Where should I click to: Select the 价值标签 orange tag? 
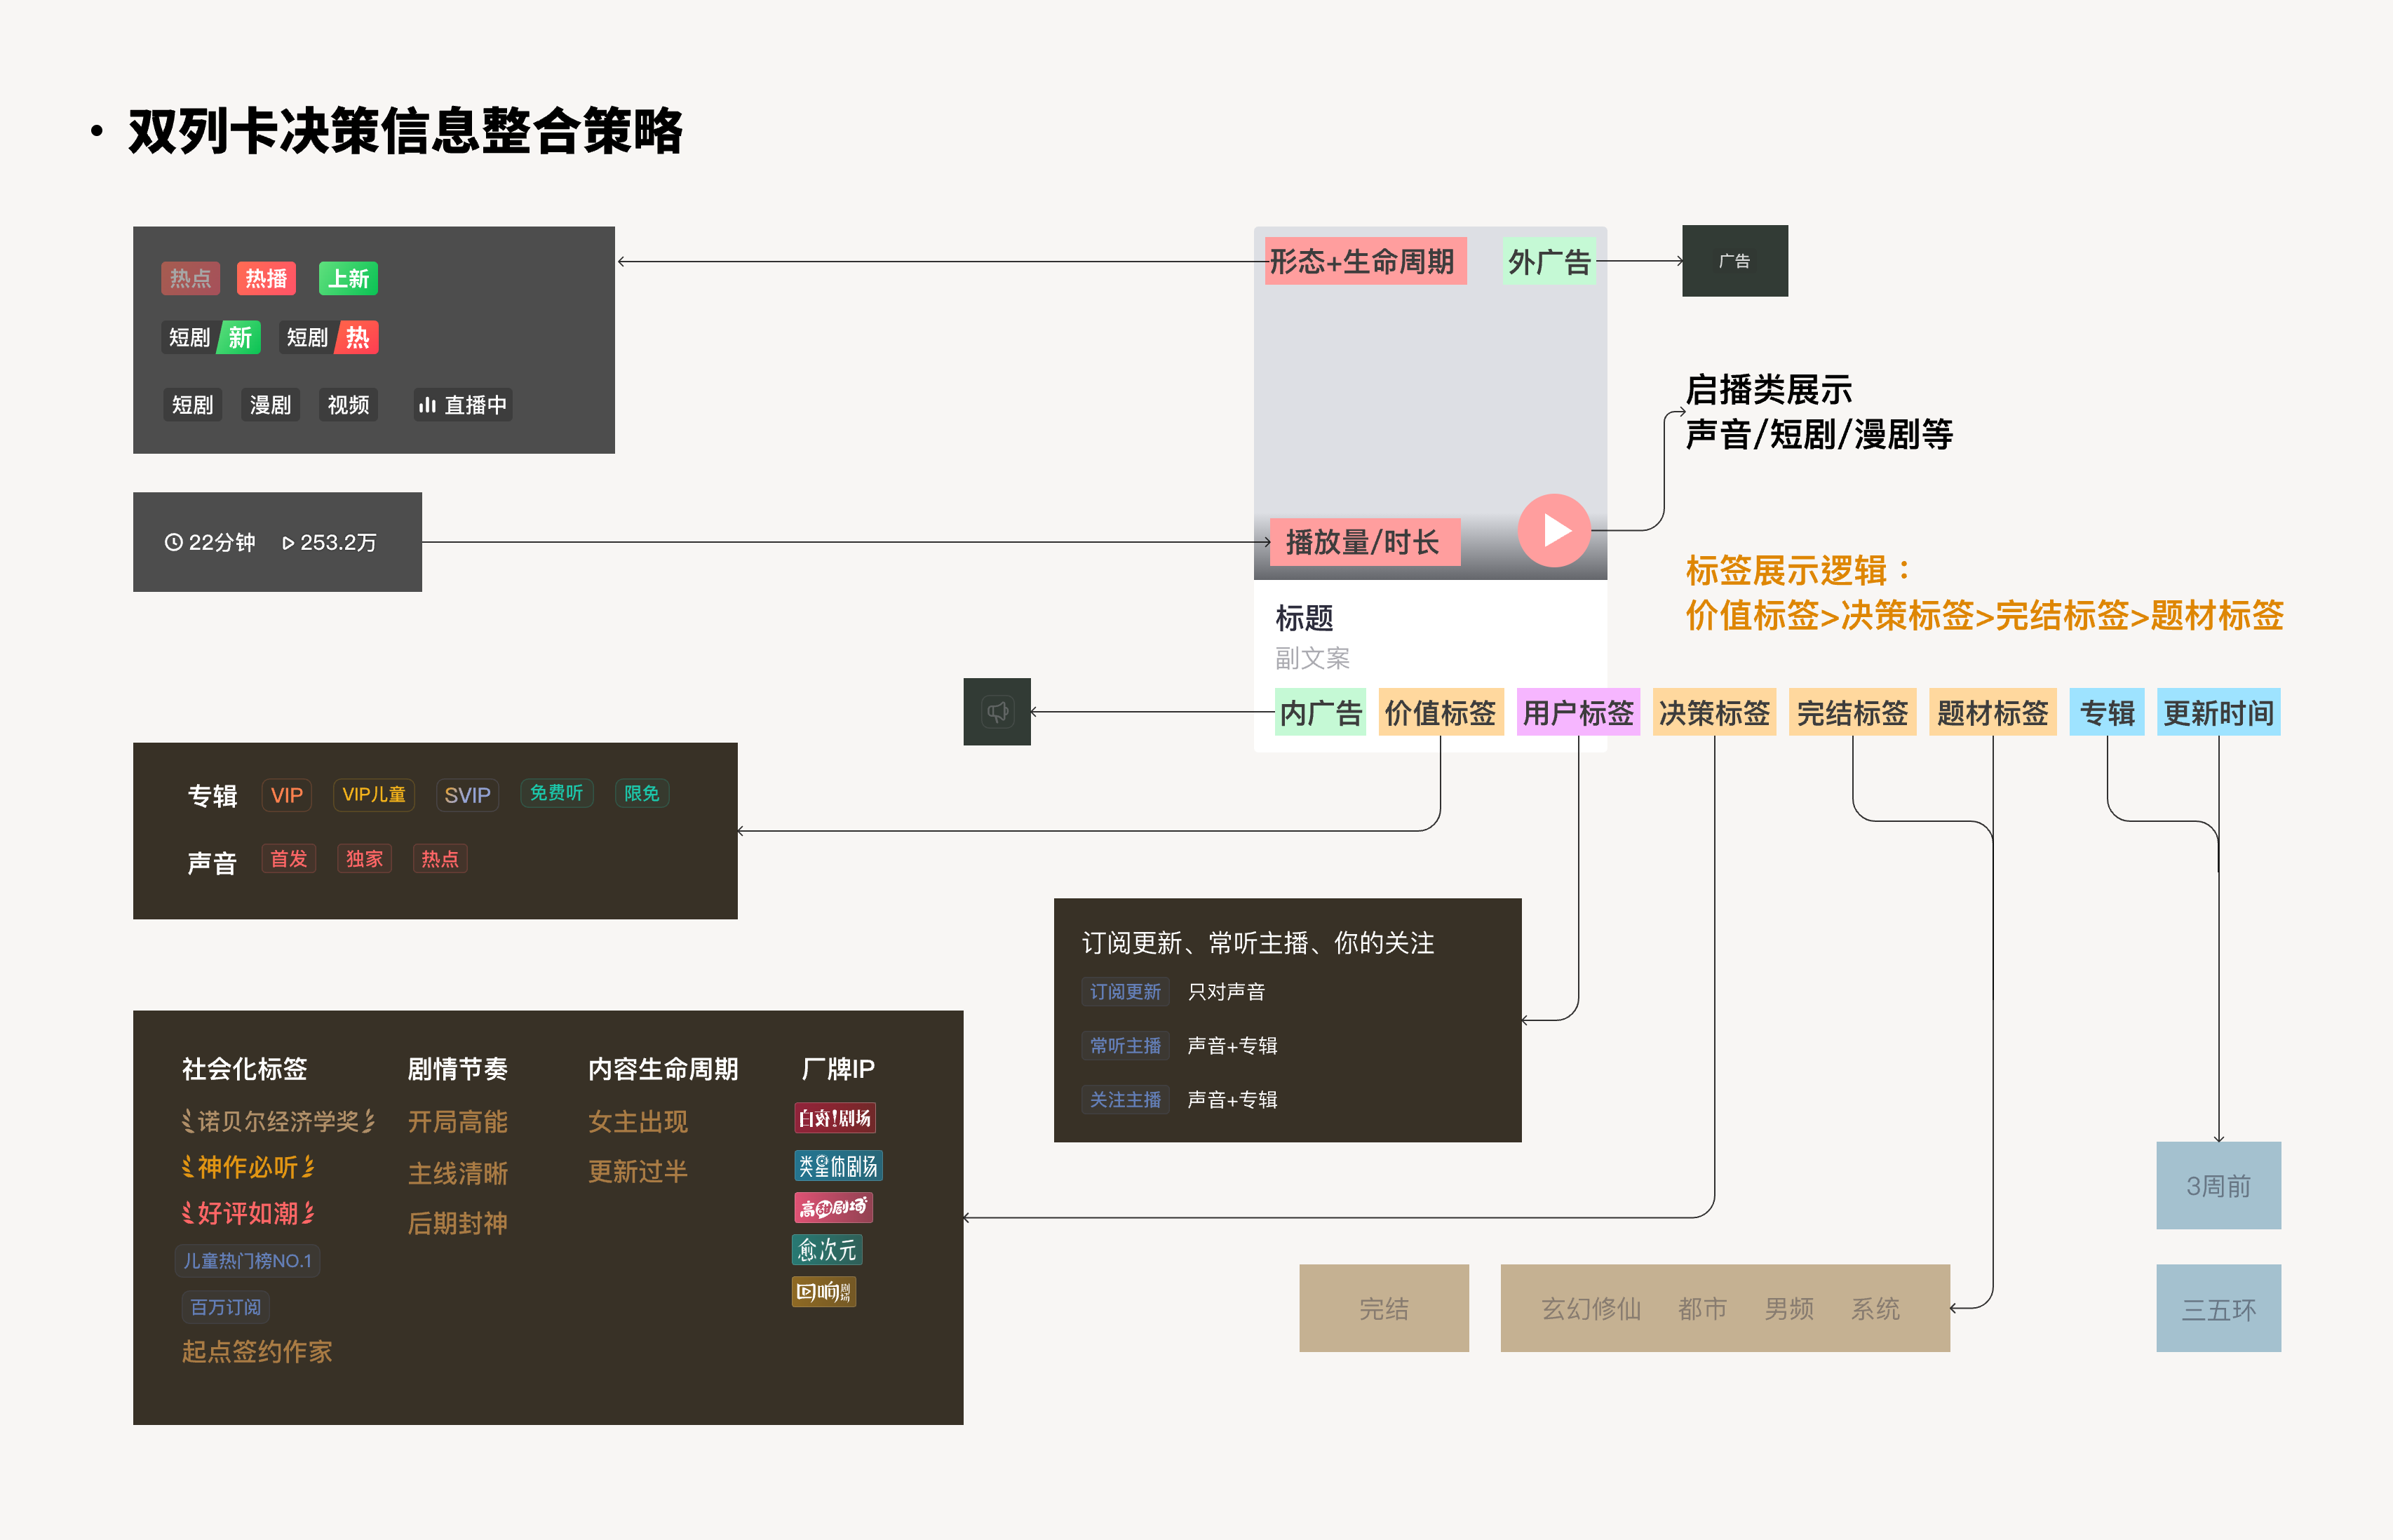point(1440,713)
